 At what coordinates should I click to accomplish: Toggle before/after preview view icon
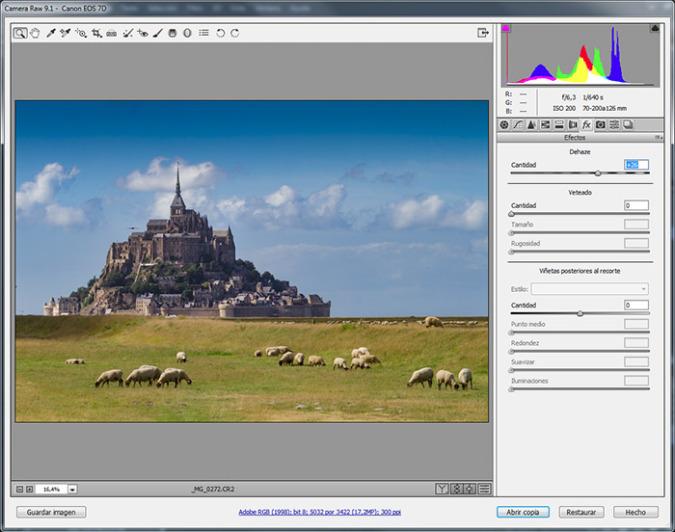pyautogui.click(x=441, y=489)
